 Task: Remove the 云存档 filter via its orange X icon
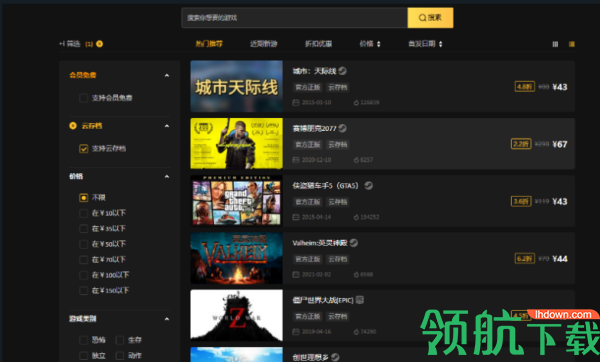click(x=73, y=126)
